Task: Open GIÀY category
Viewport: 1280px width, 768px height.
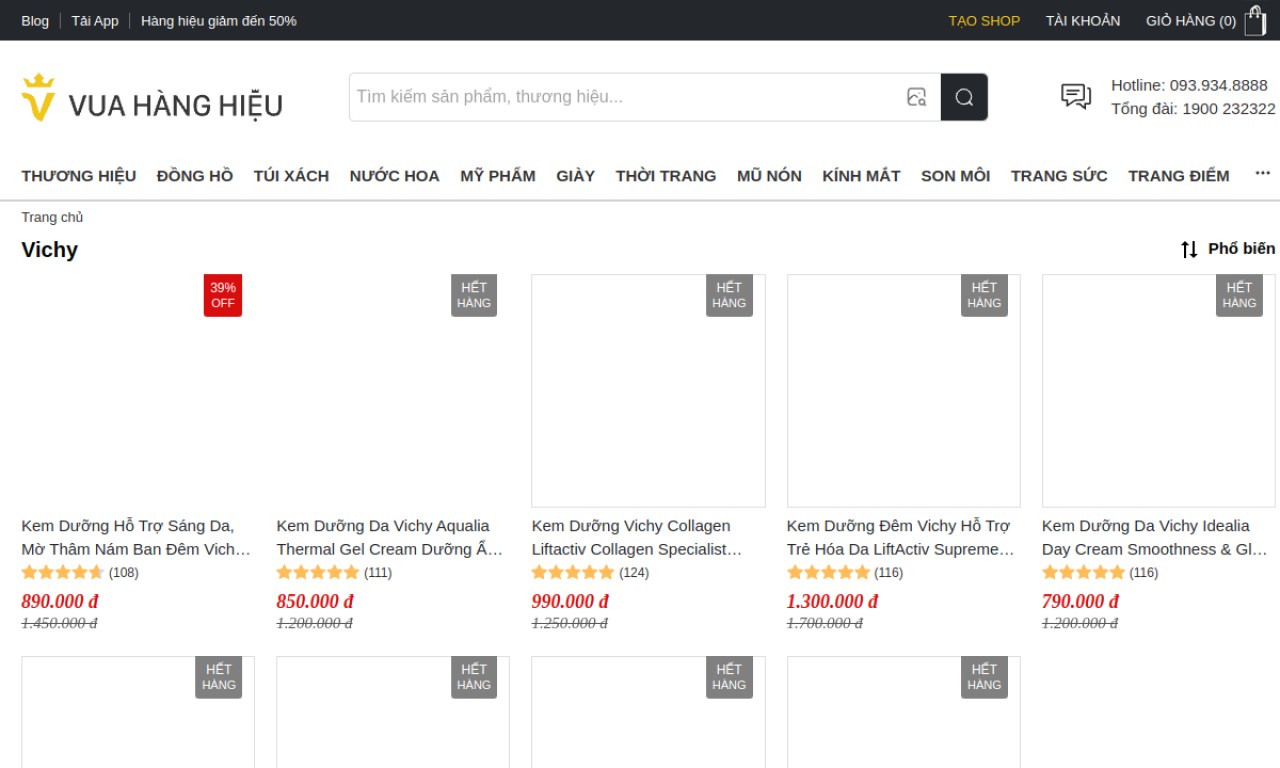Action: click(x=576, y=176)
